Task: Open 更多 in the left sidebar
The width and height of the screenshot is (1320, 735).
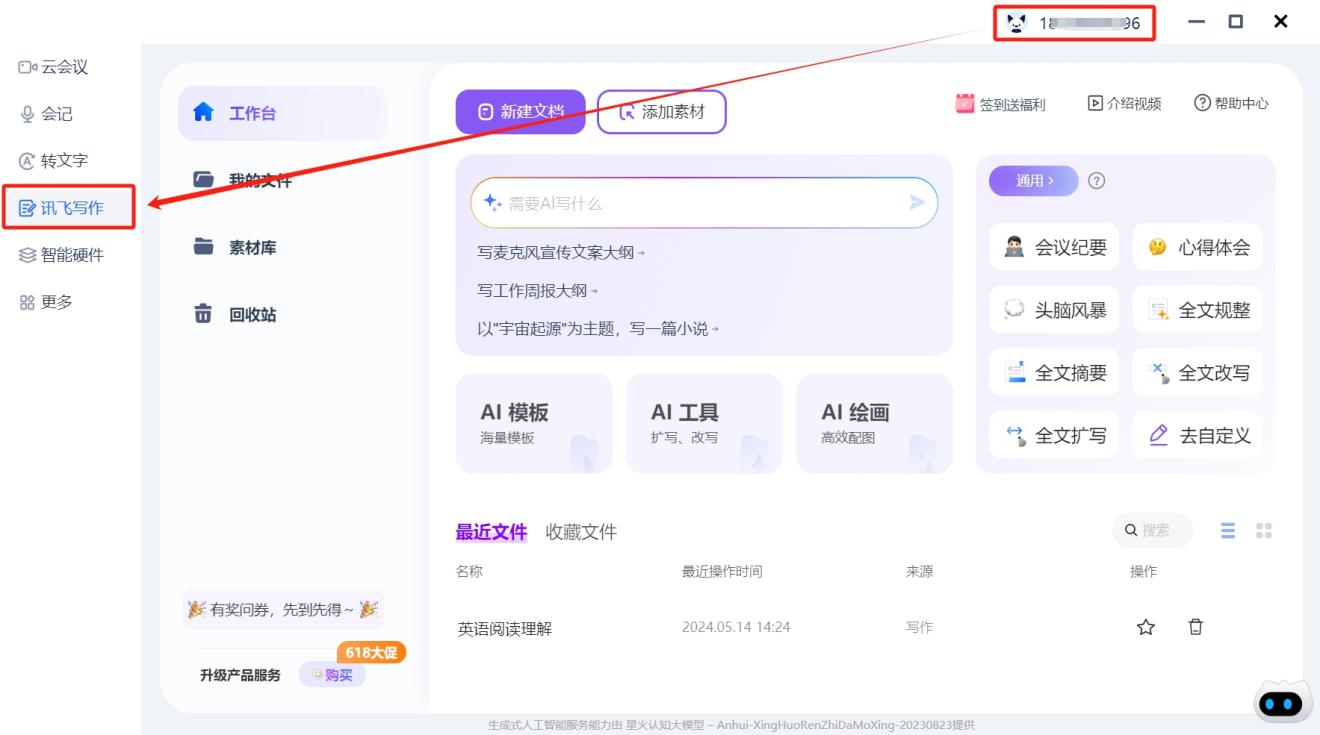Action: click(46, 302)
